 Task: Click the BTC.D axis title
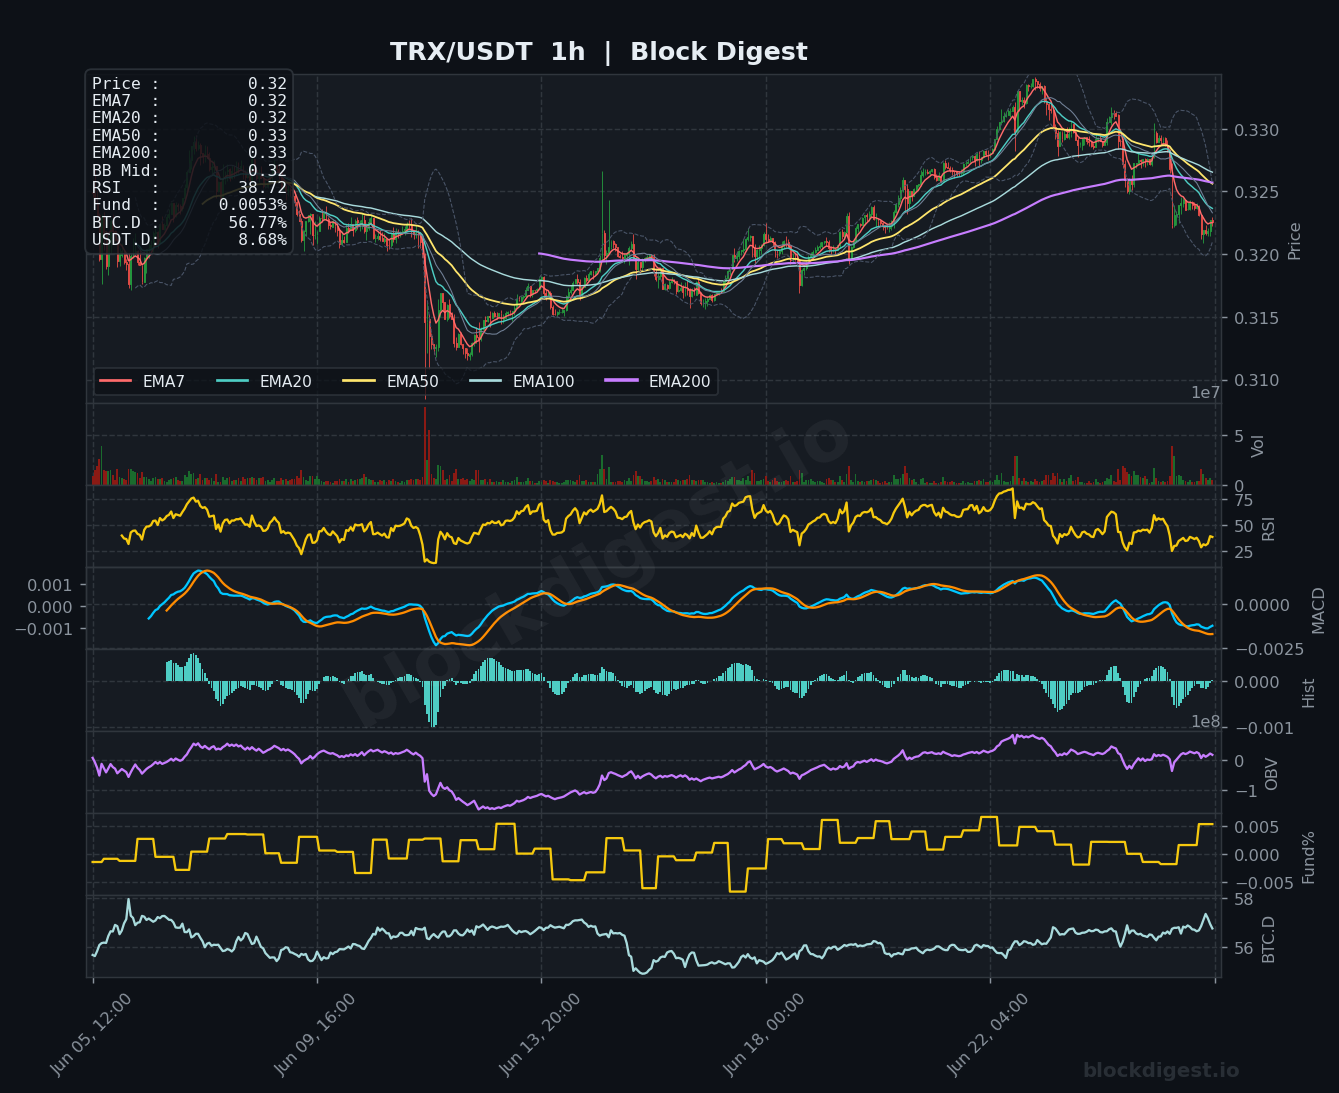(1269, 939)
